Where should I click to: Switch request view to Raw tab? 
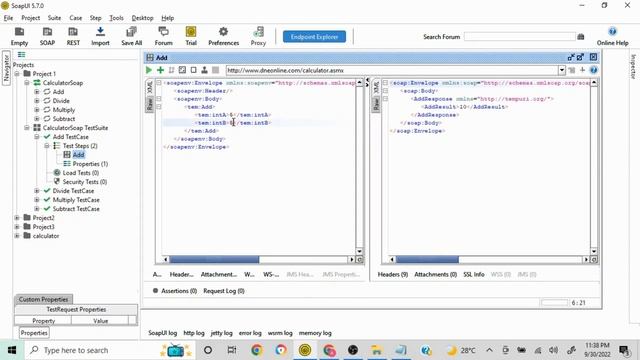pyautogui.click(x=150, y=104)
